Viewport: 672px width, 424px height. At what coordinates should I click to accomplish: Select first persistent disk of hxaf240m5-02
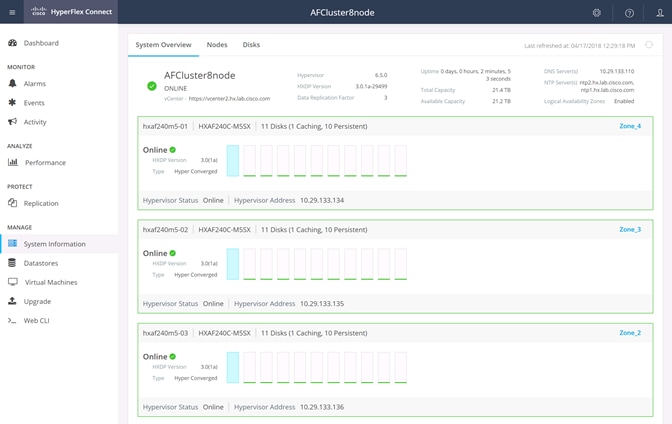pyautogui.click(x=249, y=264)
